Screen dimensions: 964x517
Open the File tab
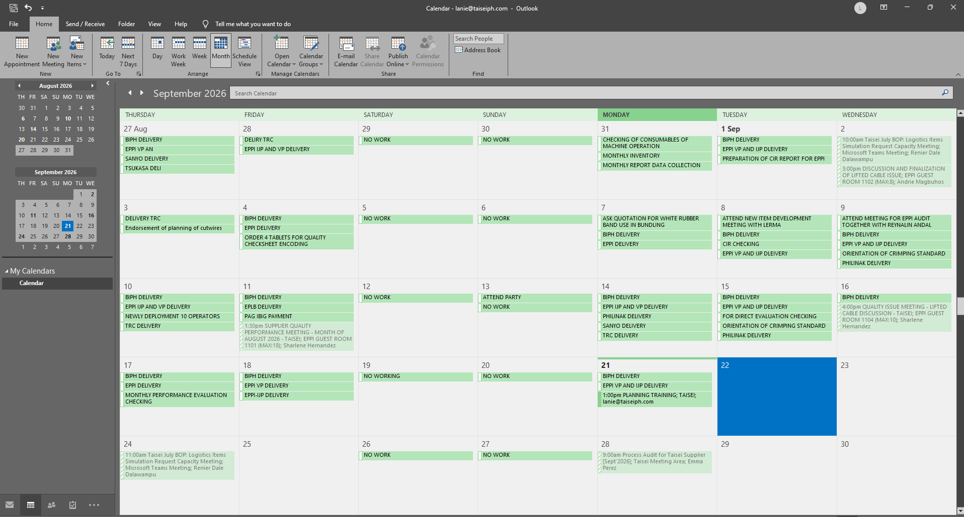coord(14,24)
